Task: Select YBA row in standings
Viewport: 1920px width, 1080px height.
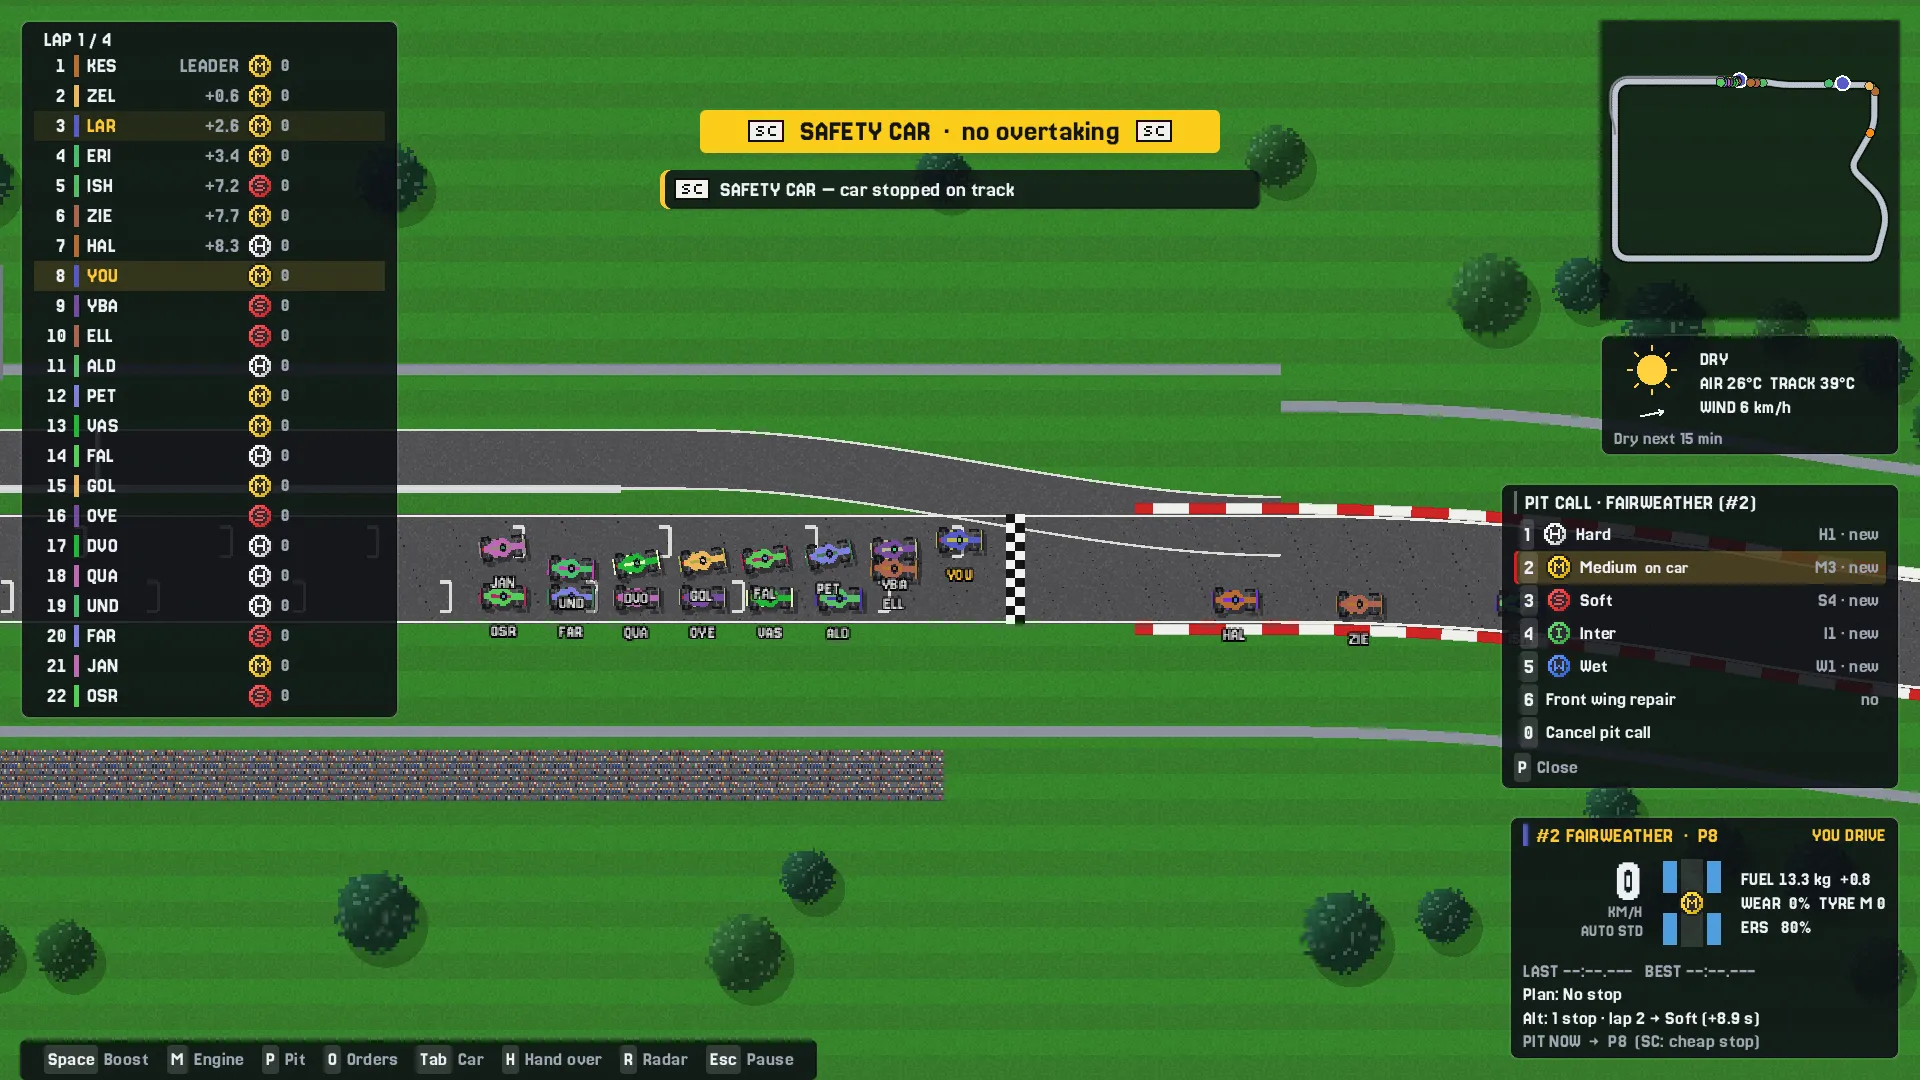Action: (x=209, y=306)
